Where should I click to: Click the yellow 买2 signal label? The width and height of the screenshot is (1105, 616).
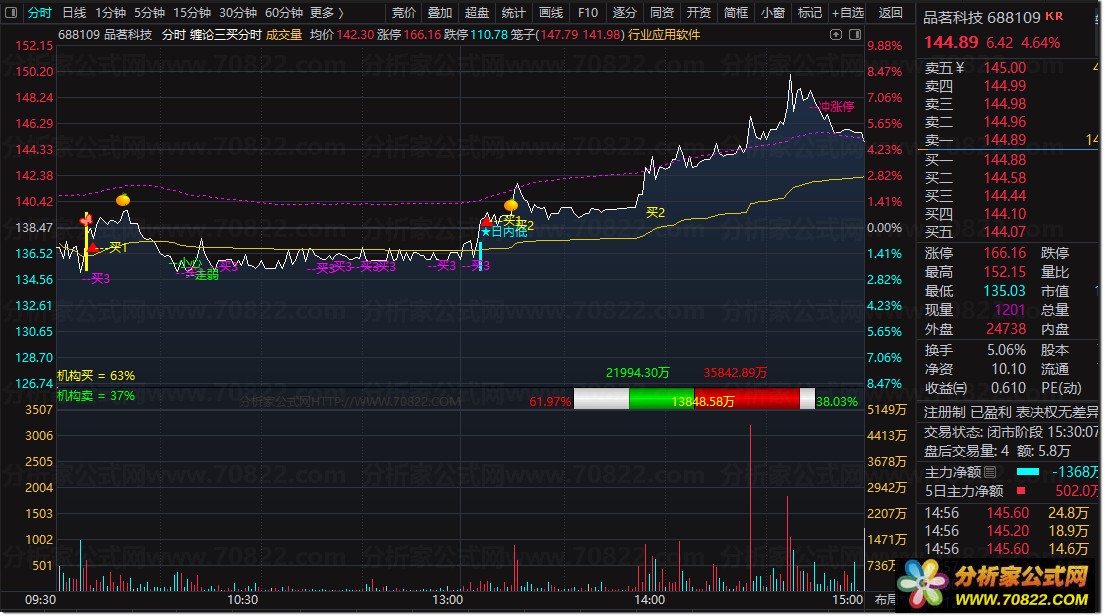pos(655,212)
